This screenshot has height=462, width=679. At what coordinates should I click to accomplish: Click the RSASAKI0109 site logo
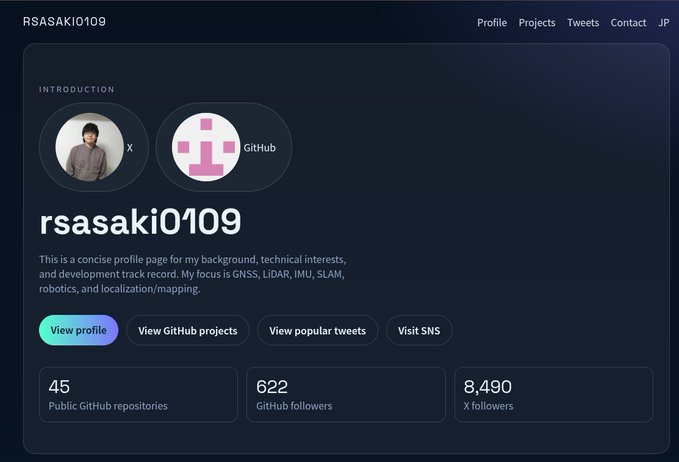[65, 22]
